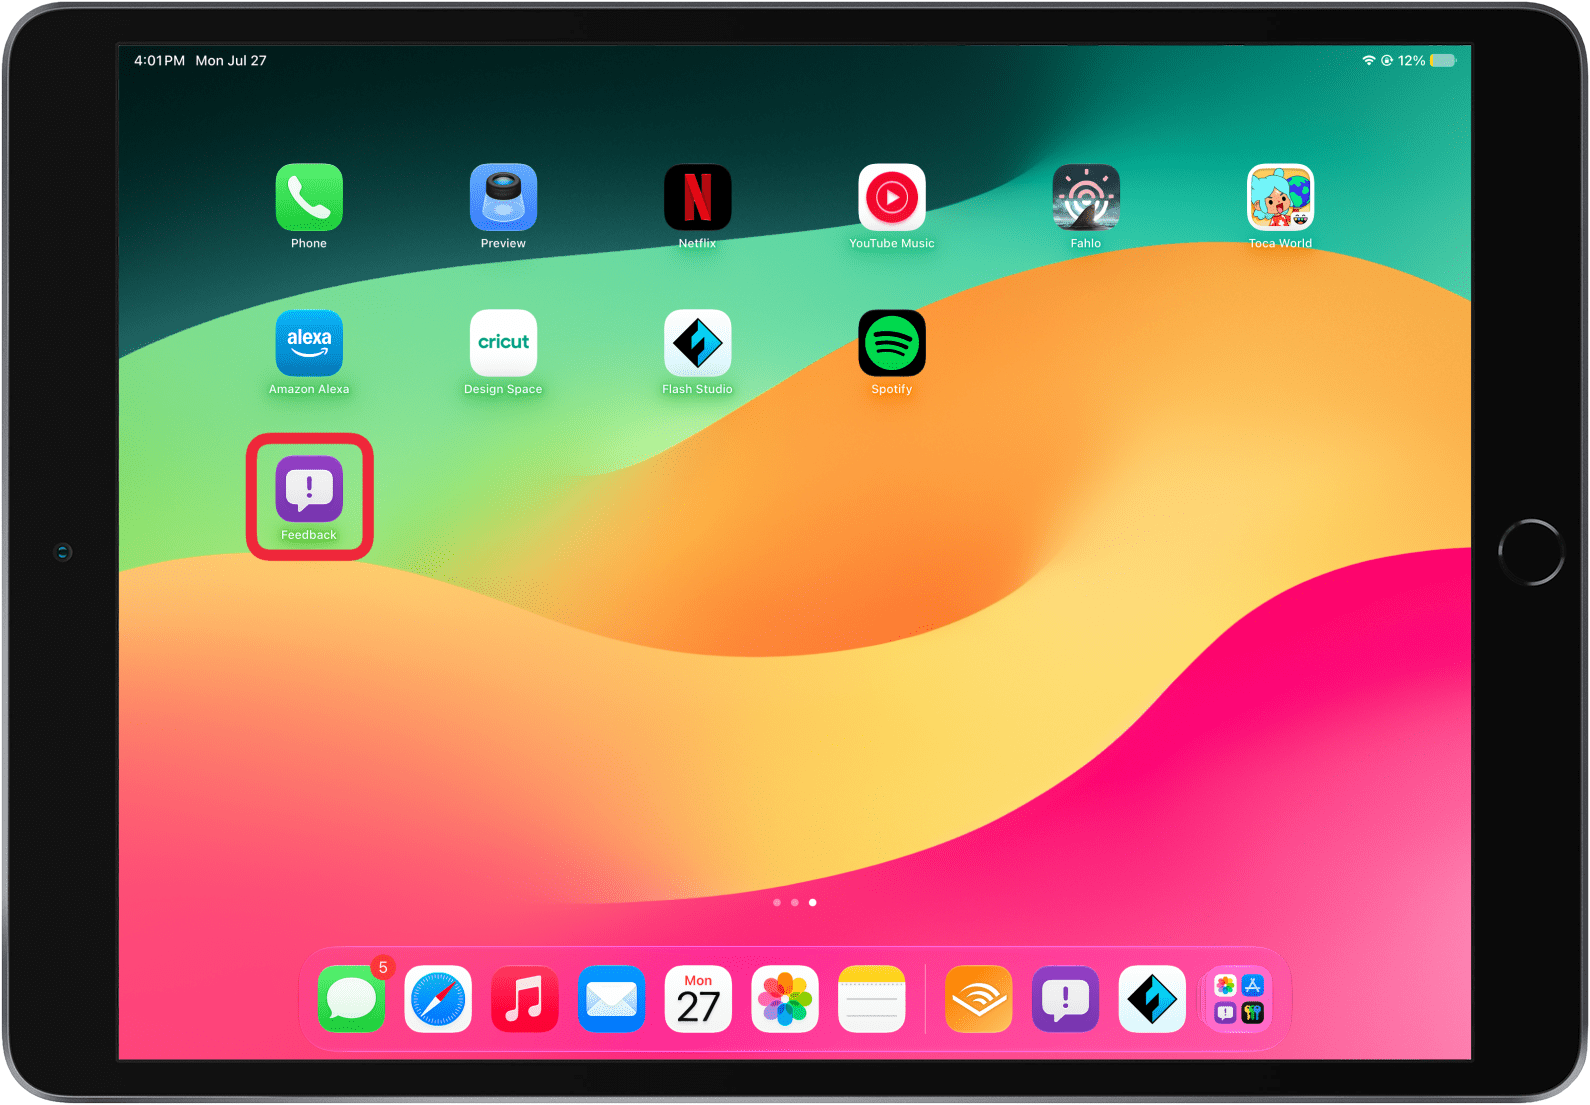This screenshot has width=1590, height=1105.
Task: Open the Music app in the dock
Action: 525,999
